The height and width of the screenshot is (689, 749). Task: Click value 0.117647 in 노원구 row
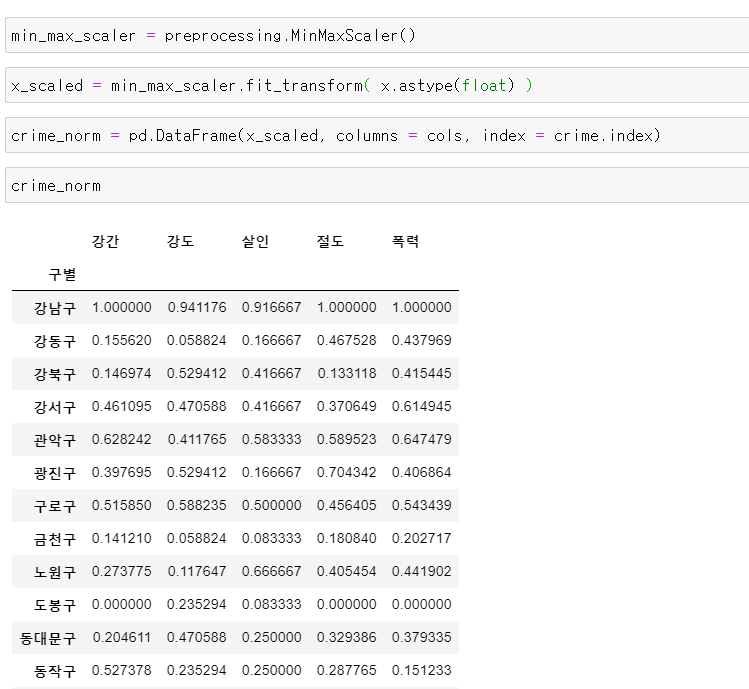197,571
